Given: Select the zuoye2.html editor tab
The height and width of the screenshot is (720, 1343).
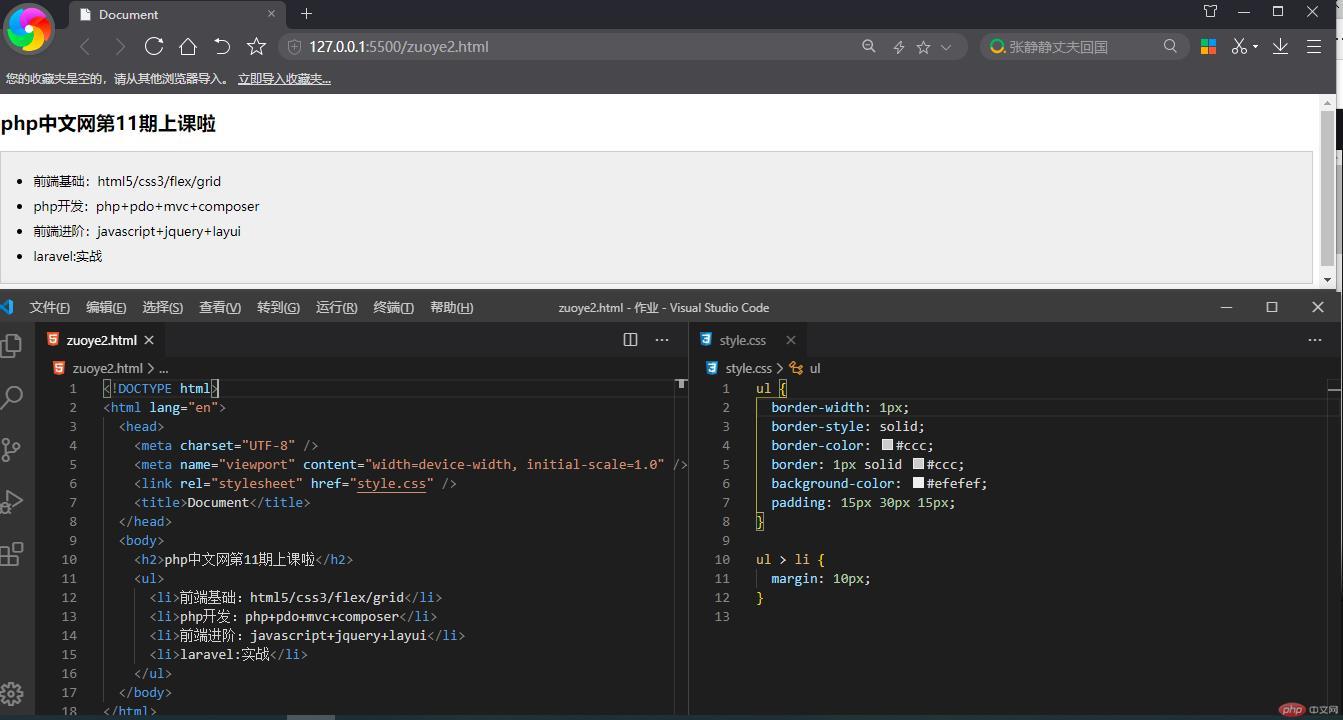Looking at the screenshot, I should pos(101,340).
